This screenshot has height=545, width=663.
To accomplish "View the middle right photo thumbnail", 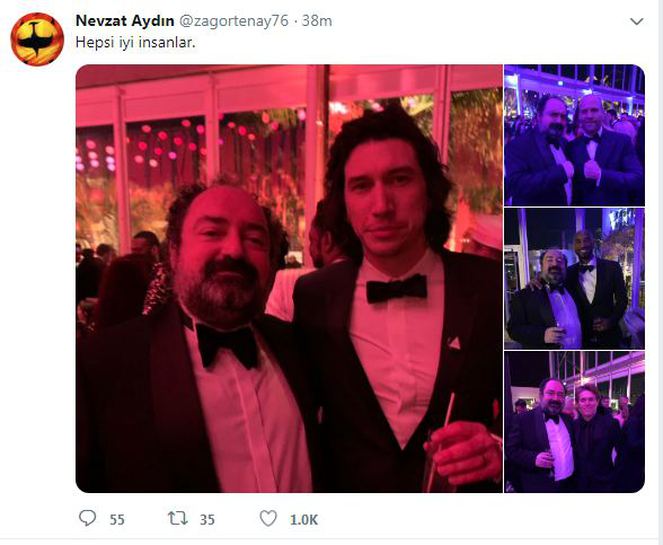I will (x=574, y=278).
